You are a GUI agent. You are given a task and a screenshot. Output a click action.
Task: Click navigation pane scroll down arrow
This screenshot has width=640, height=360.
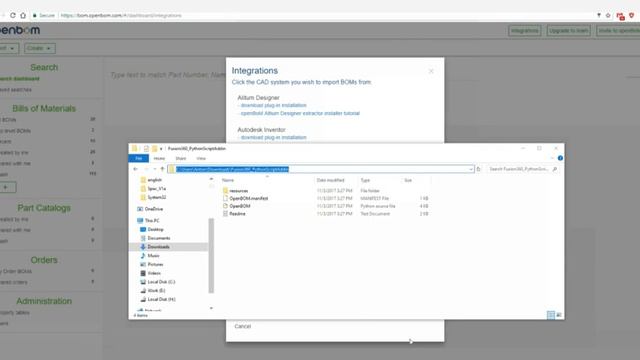(211, 308)
